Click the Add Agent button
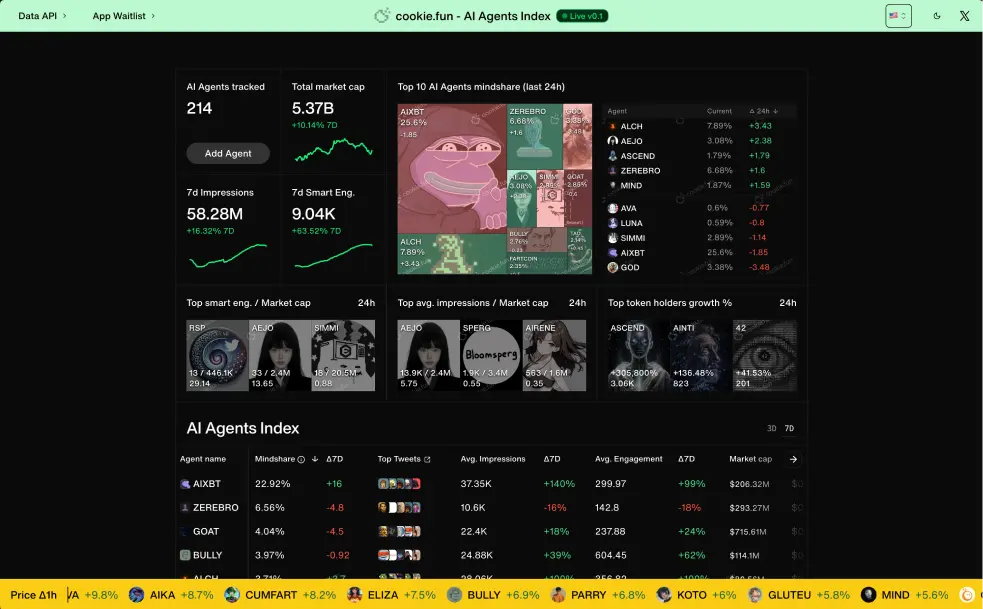The width and height of the screenshot is (983, 609). (x=228, y=153)
